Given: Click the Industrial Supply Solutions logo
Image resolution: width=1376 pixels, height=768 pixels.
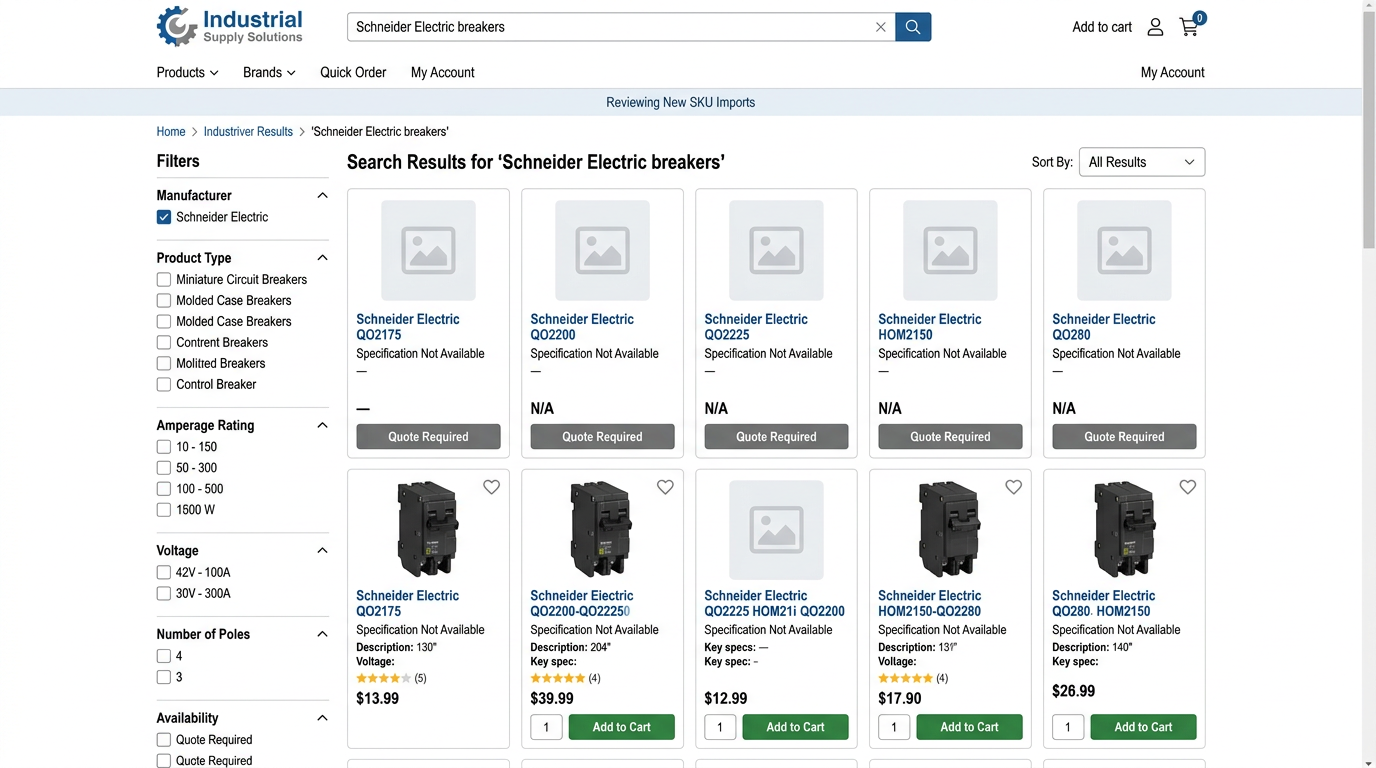Looking at the screenshot, I should click(x=230, y=27).
